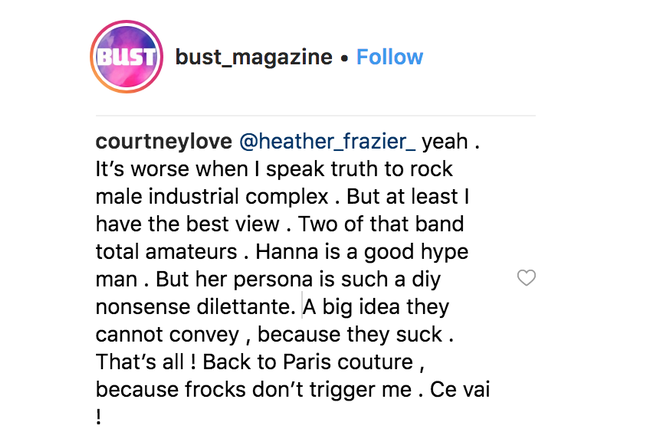Like the courtneylove comment with heart icon
The image size is (646, 432).
[526, 278]
